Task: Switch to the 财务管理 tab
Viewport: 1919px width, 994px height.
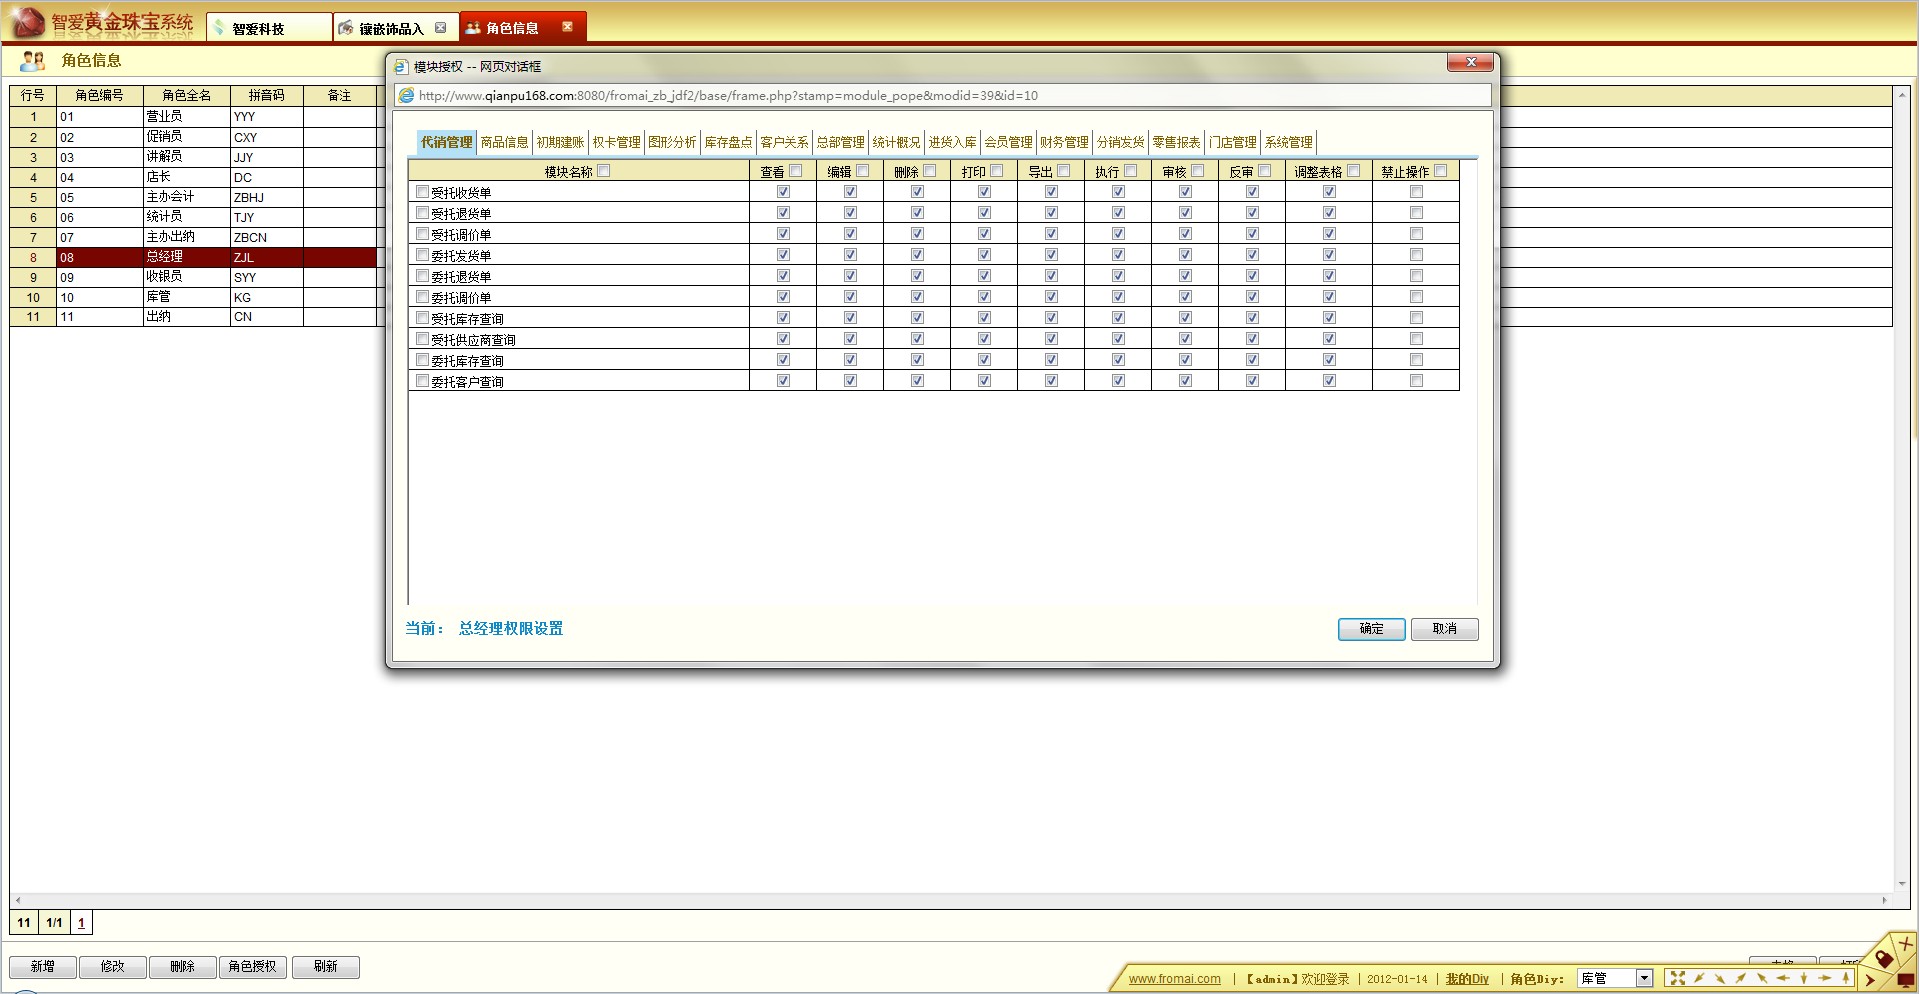Action: tap(1064, 142)
